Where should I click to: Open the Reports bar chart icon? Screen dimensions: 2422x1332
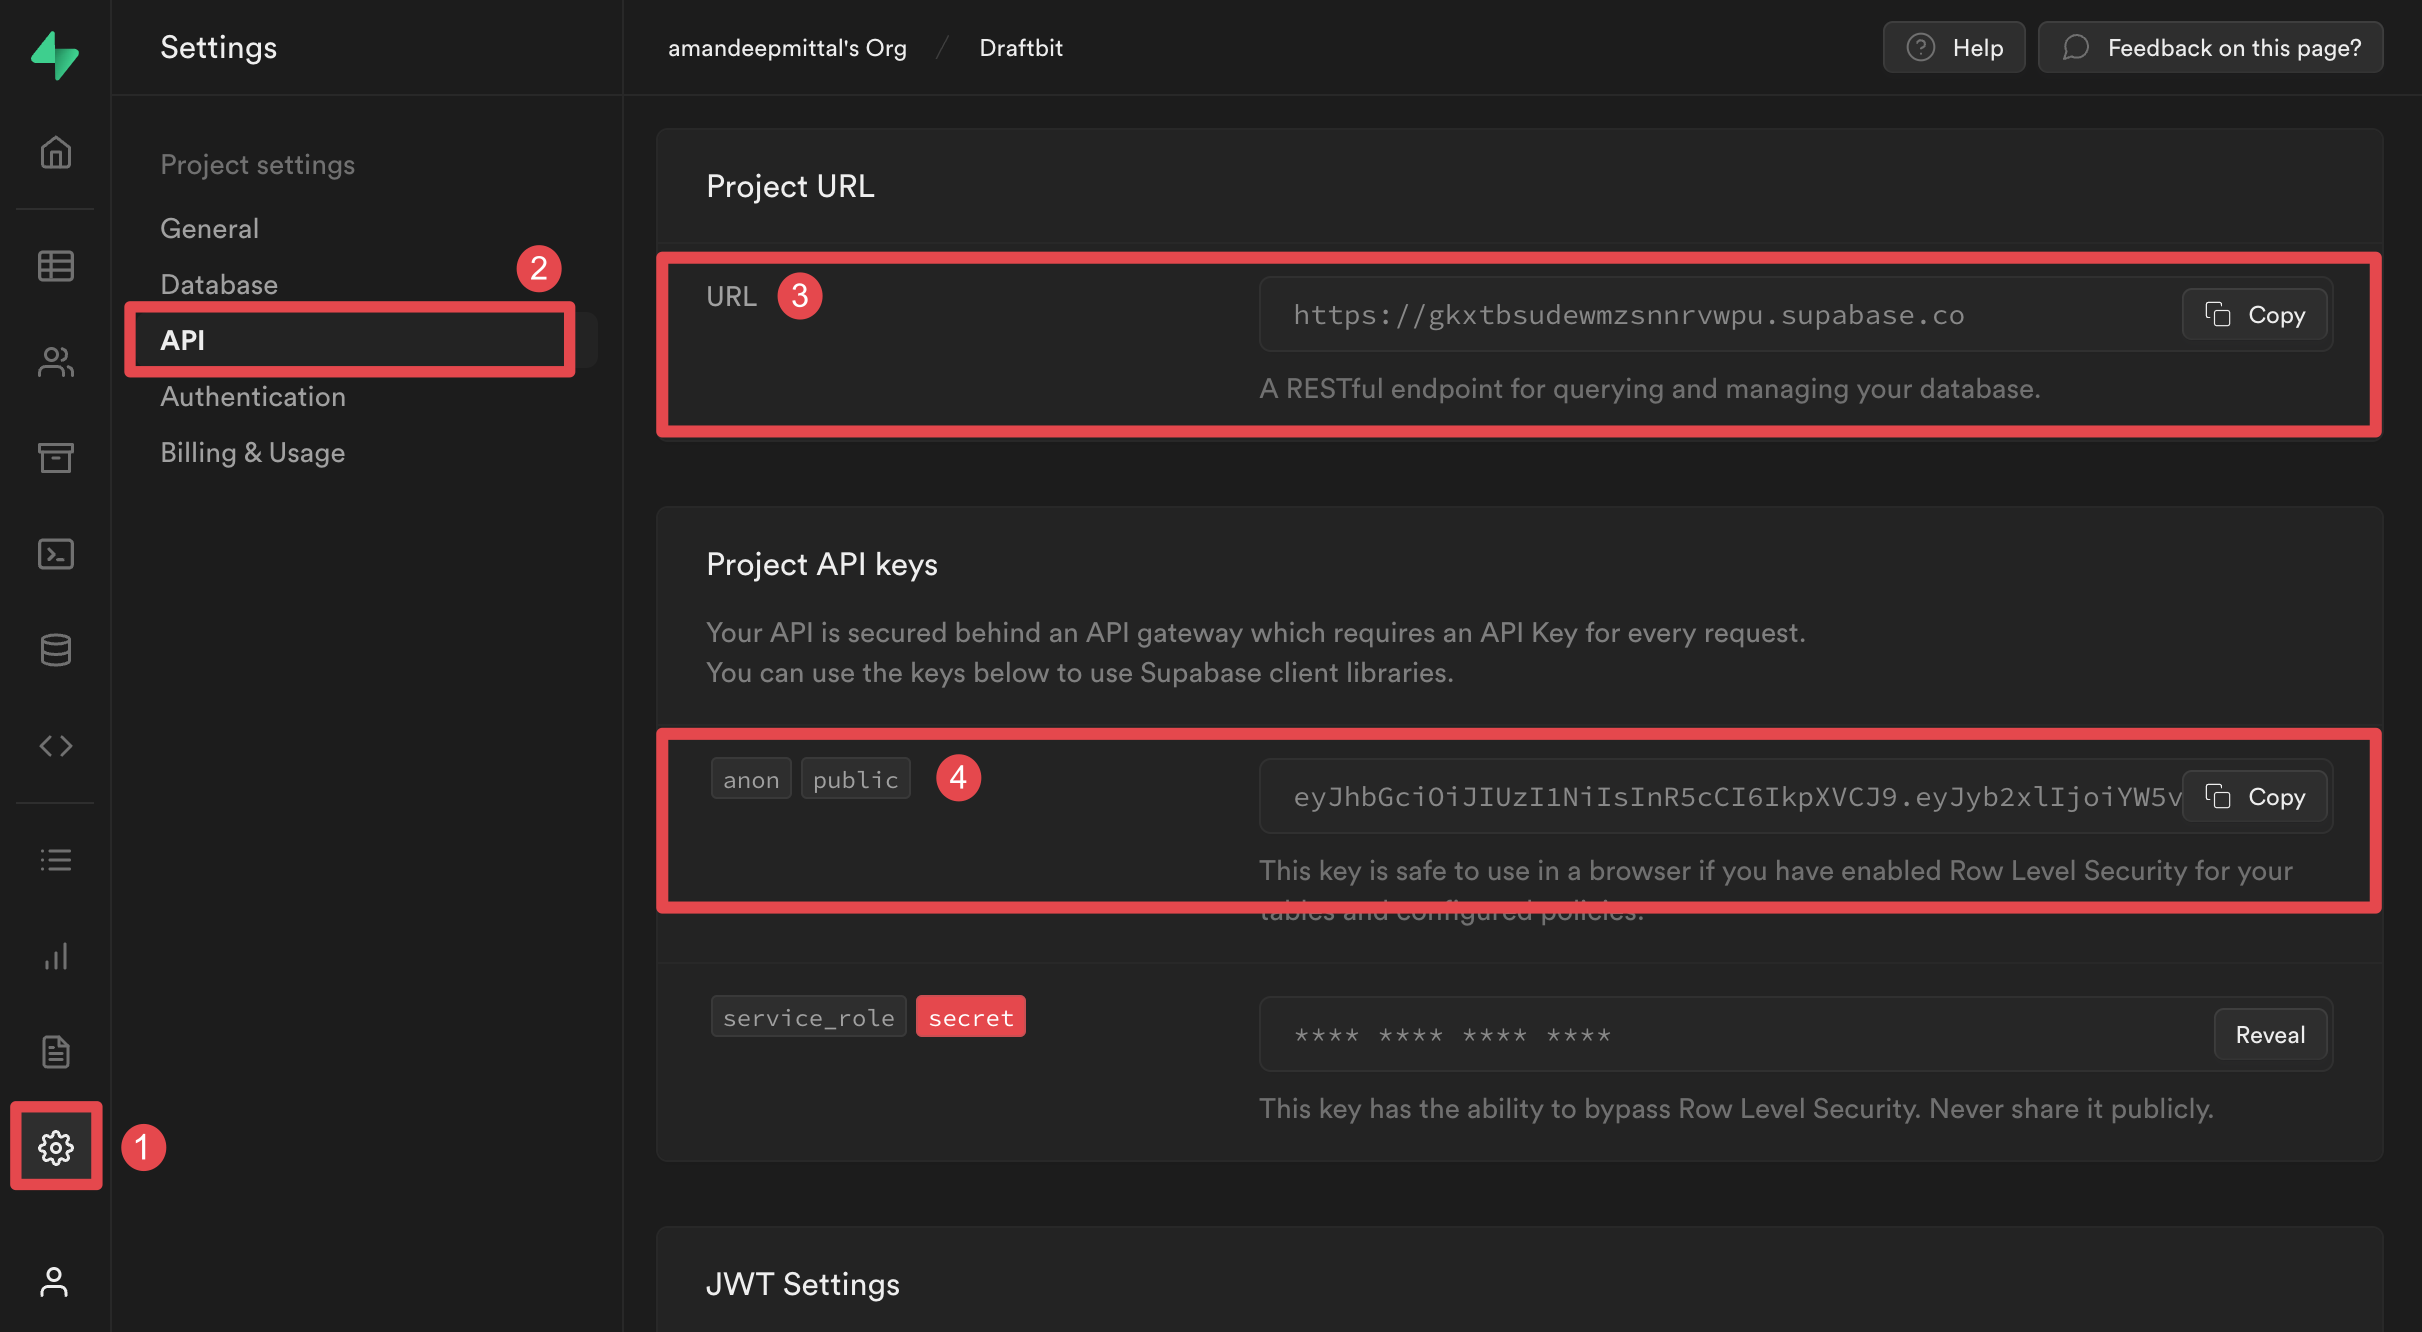(x=55, y=956)
